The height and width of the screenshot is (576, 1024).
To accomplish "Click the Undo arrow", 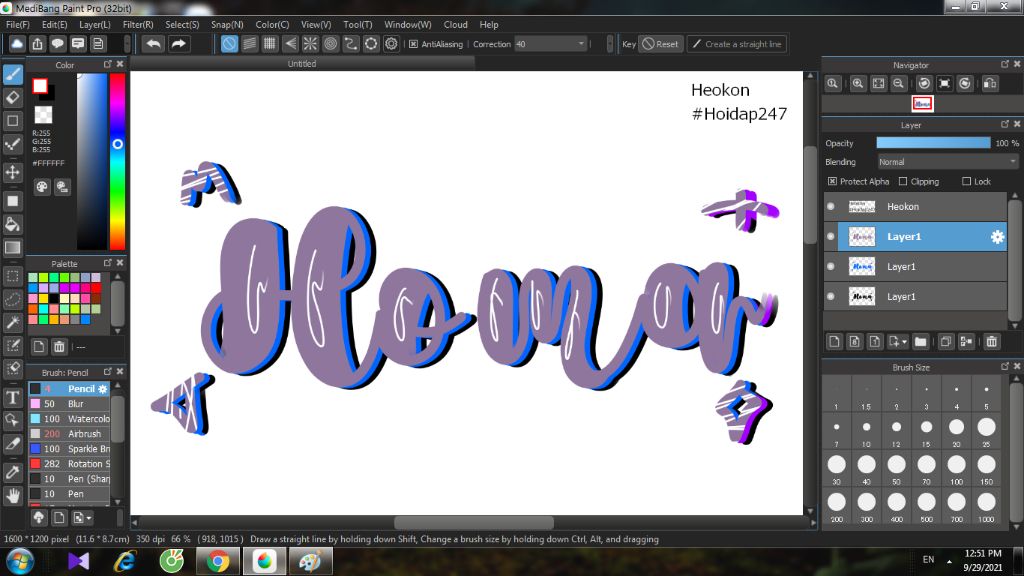I will point(153,44).
